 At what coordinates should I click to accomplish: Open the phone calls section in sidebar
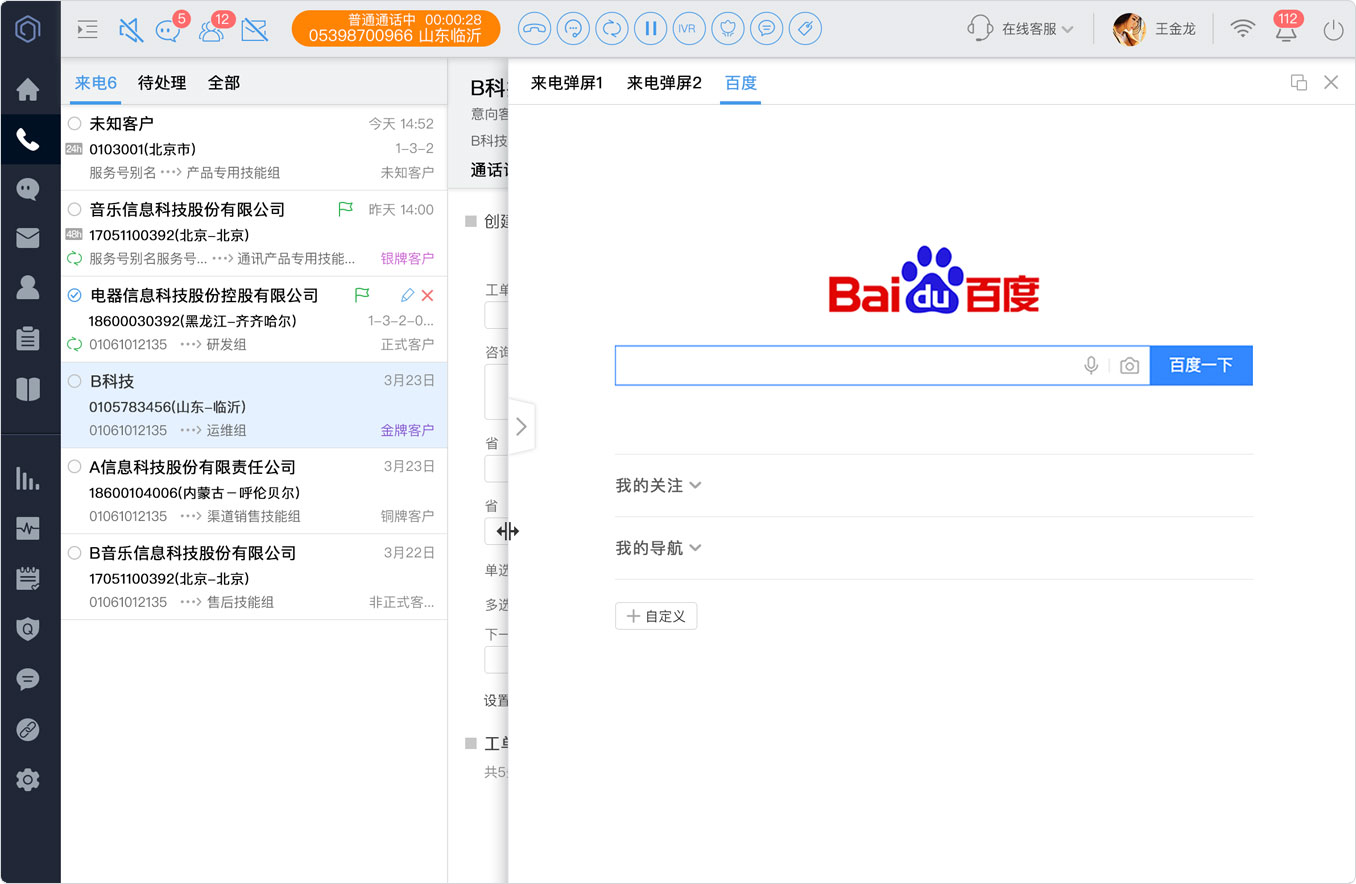click(29, 140)
